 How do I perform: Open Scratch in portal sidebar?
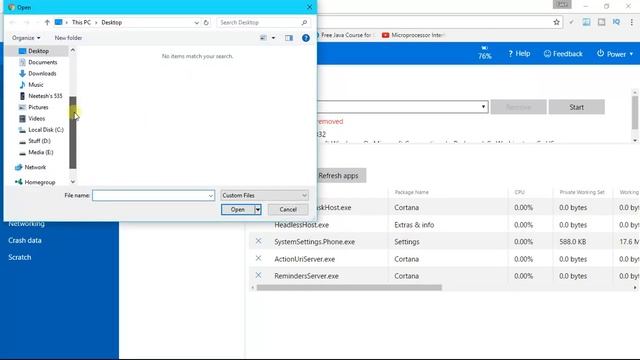click(x=20, y=258)
